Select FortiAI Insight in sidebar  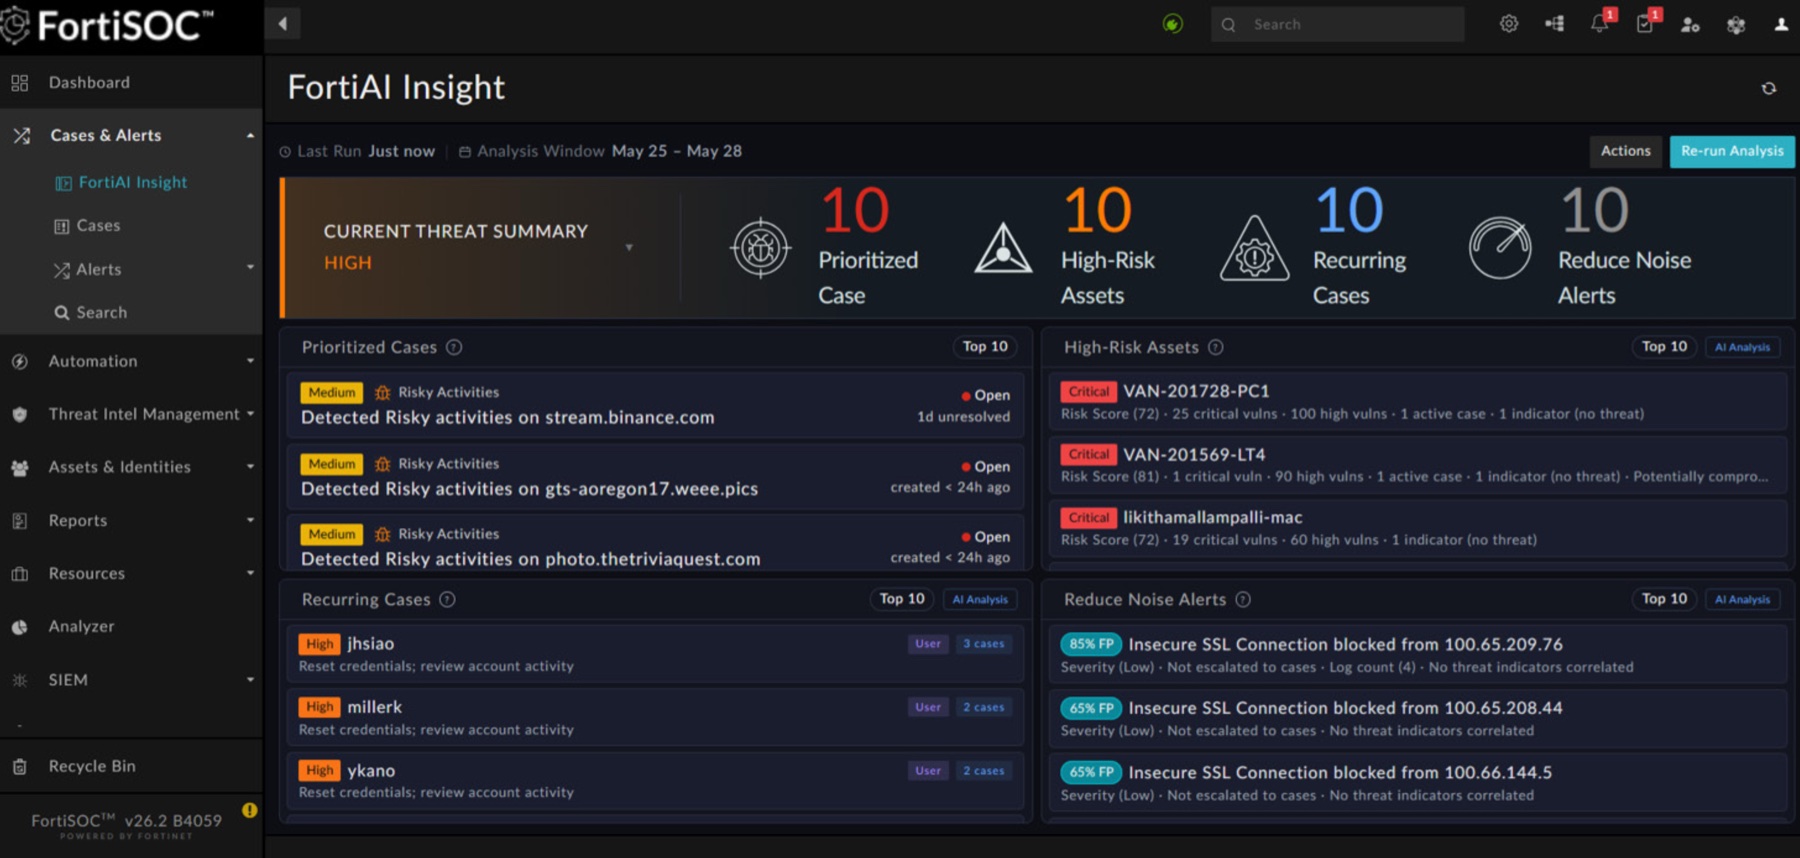[131, 182]
